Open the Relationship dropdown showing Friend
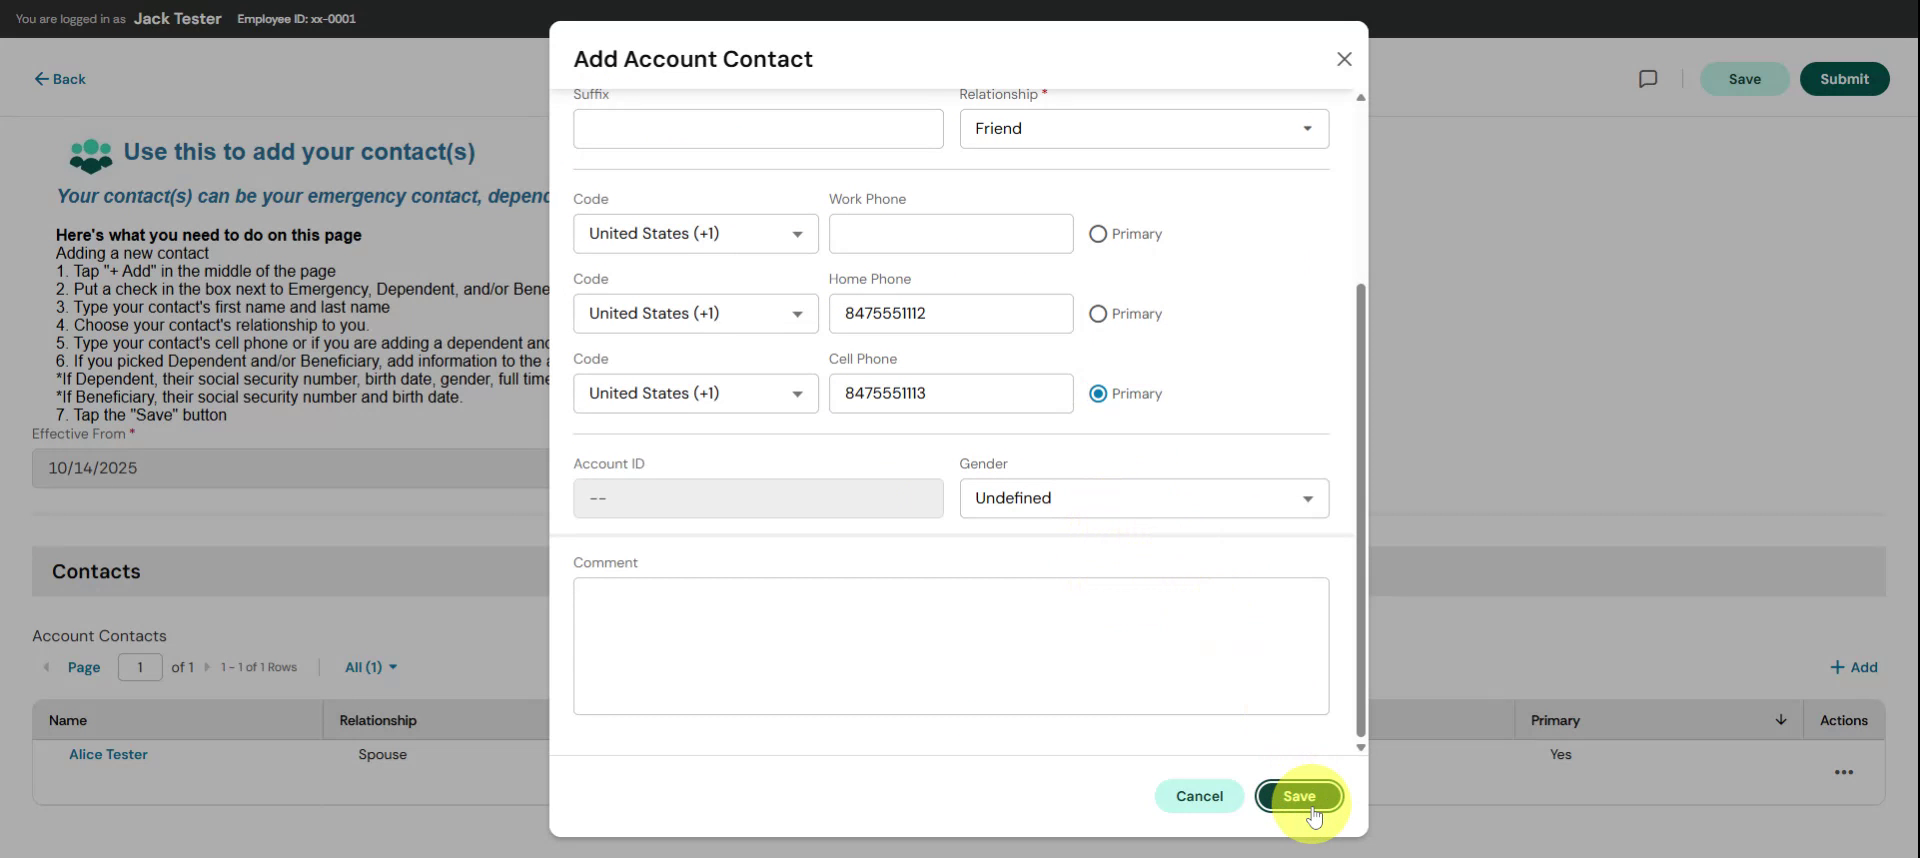The image size is (1920, 858). pos(1143,129)
